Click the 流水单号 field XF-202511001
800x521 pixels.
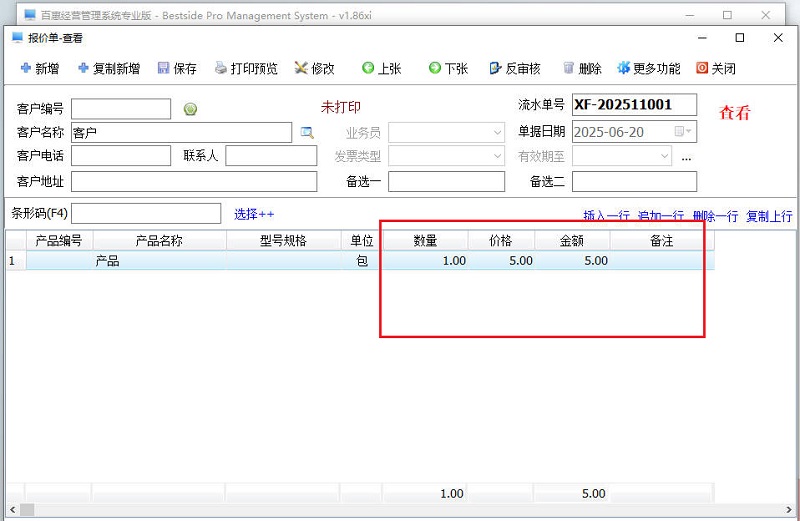634,105
